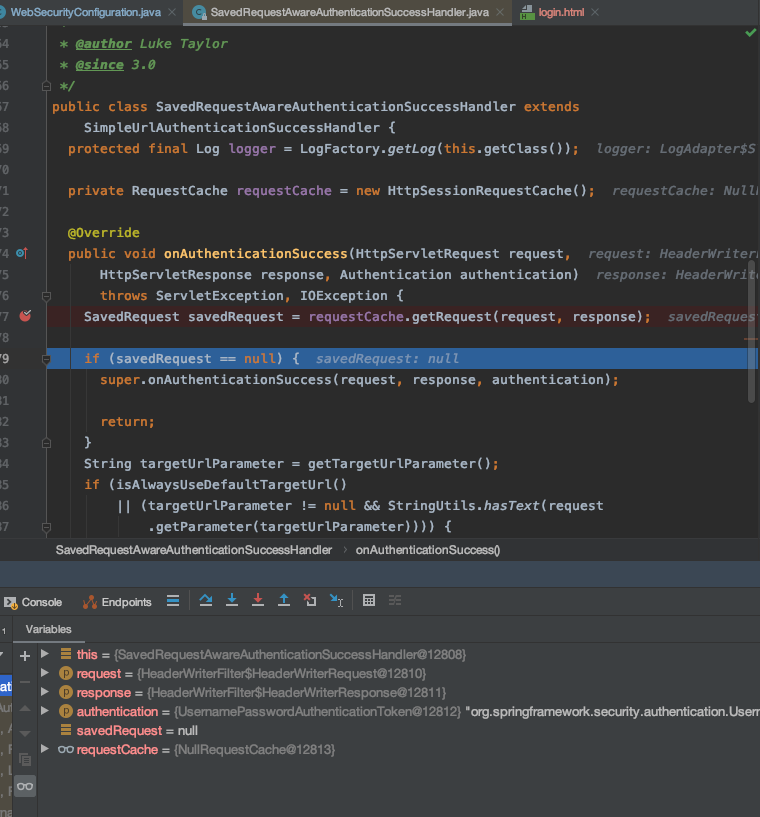Toggle the show watches glasses button
This screenshot has width=760, height=817.
[x=25, y=786]
